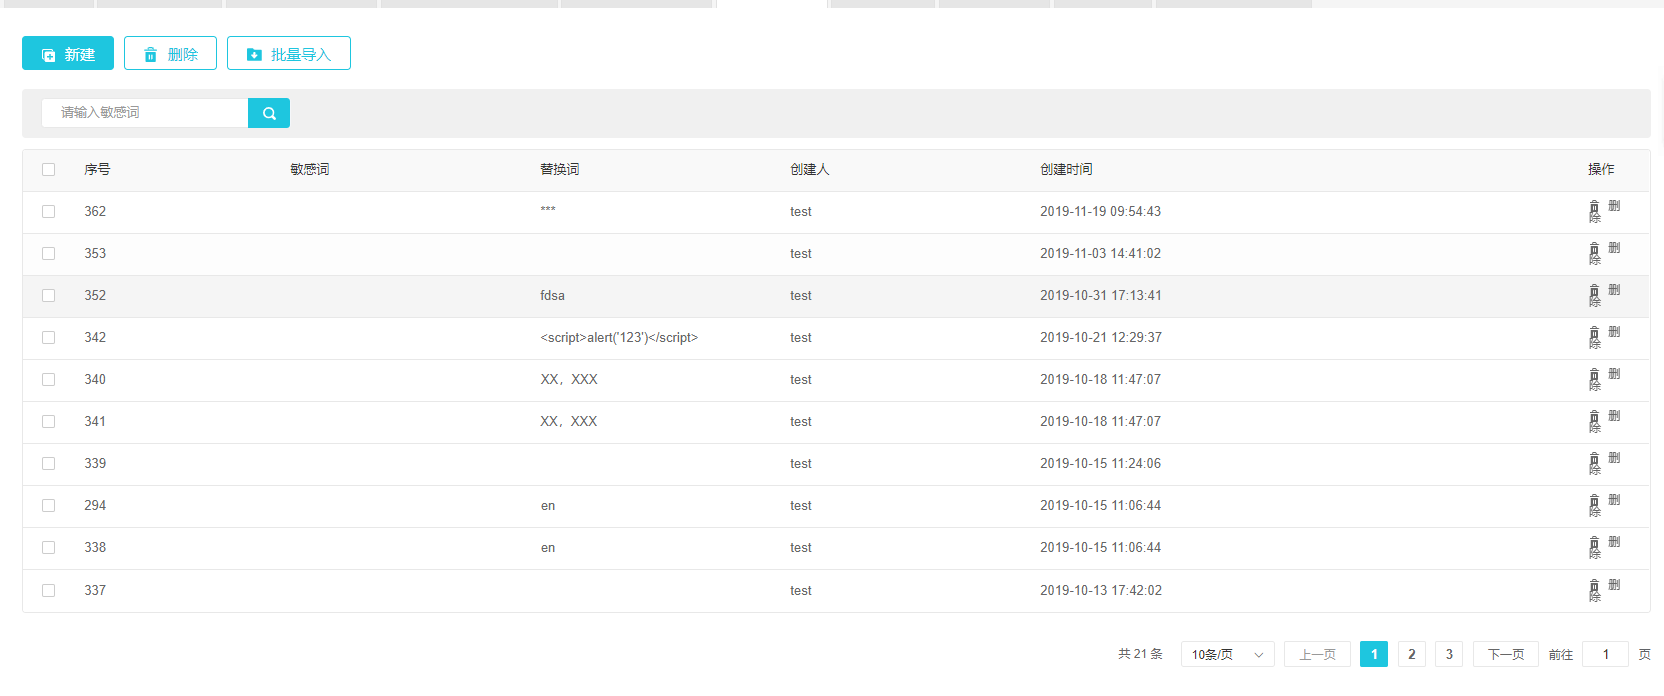The image size is (1664, 696).
Task: Click the 下一页 next page button
Action: pos(1505,655)
